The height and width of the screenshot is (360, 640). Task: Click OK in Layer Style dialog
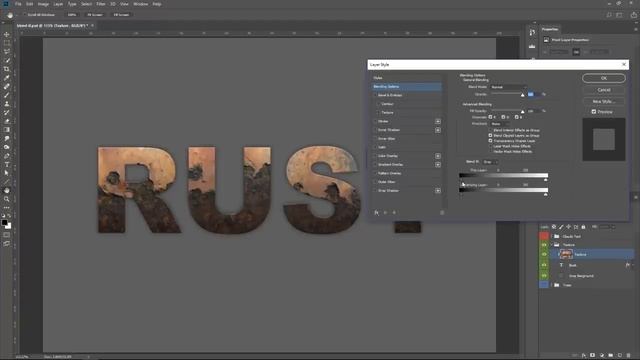pos(604,78)
